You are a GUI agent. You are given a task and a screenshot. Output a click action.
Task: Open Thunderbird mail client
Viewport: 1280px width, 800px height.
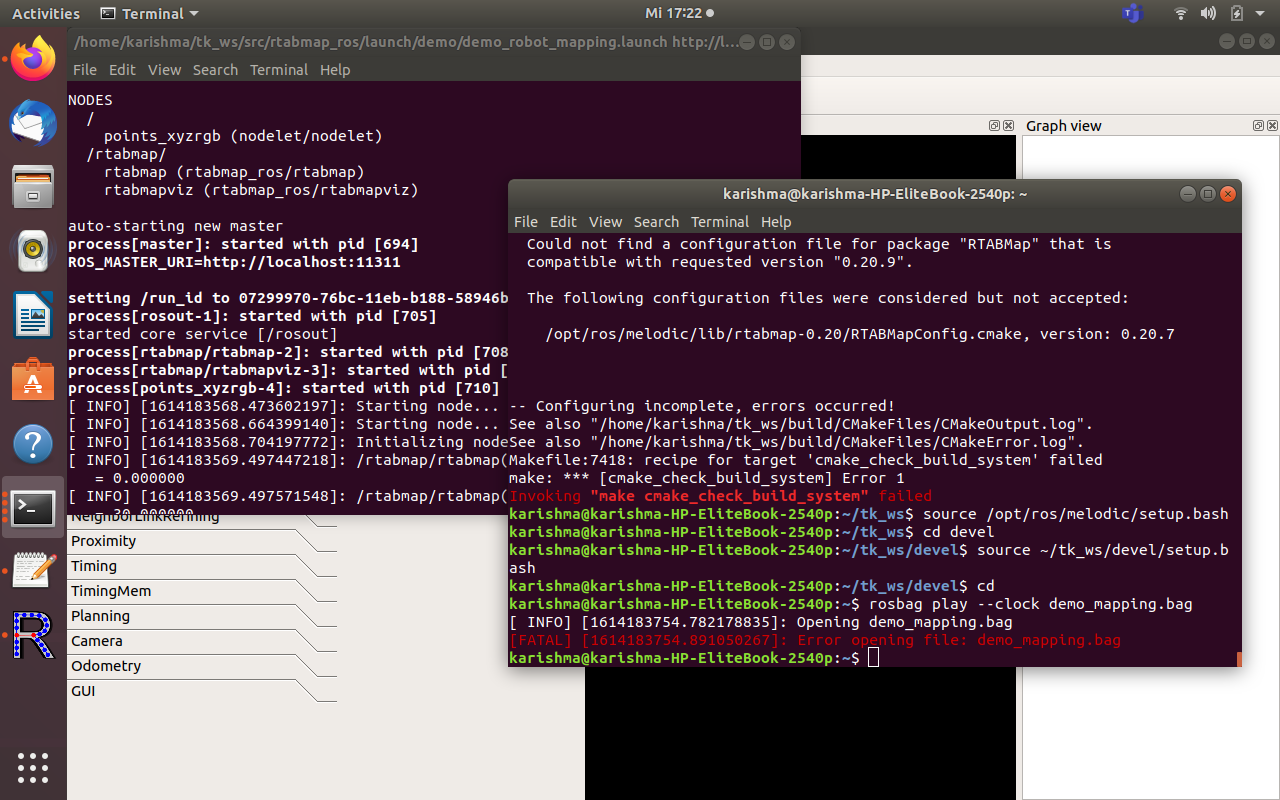click(33, 123)
